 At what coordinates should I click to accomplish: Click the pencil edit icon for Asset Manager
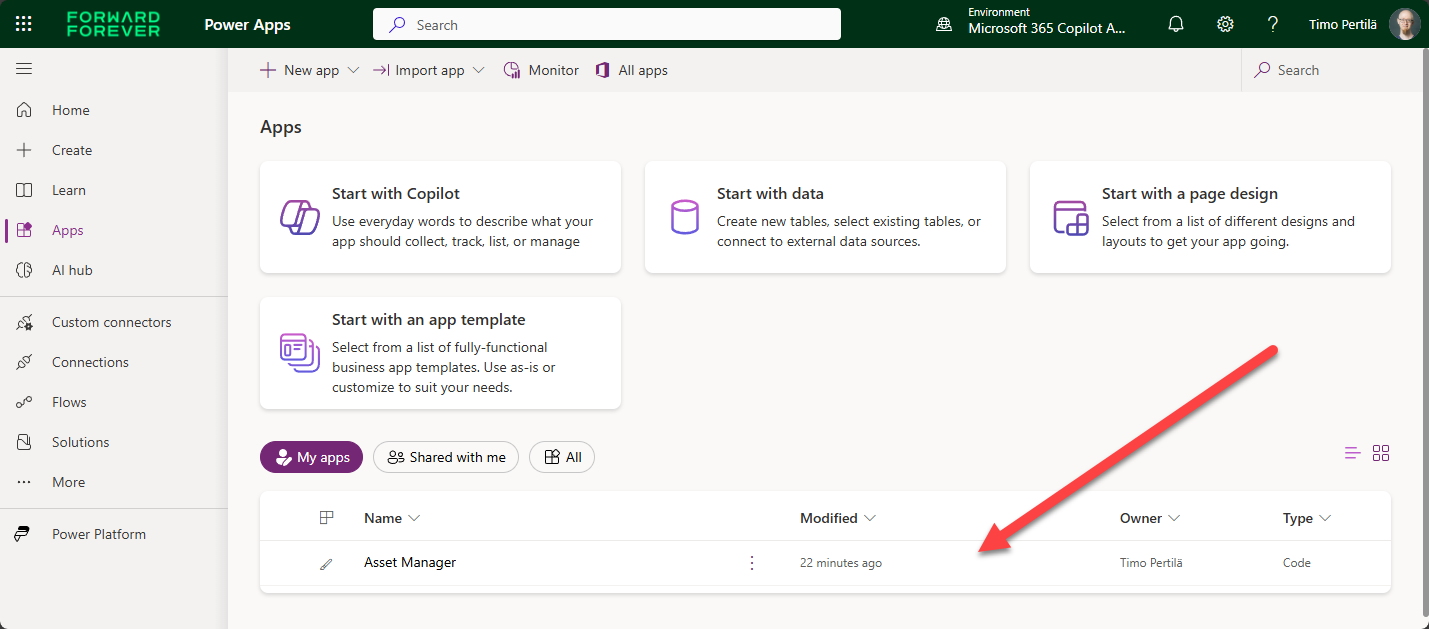tap(325, 564)
